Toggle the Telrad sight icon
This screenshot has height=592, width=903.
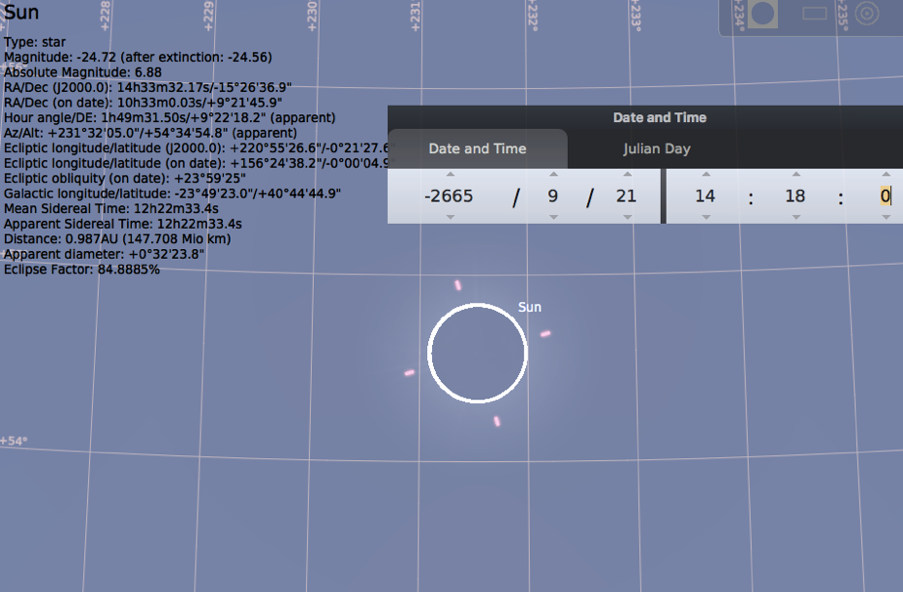point(867,14)
